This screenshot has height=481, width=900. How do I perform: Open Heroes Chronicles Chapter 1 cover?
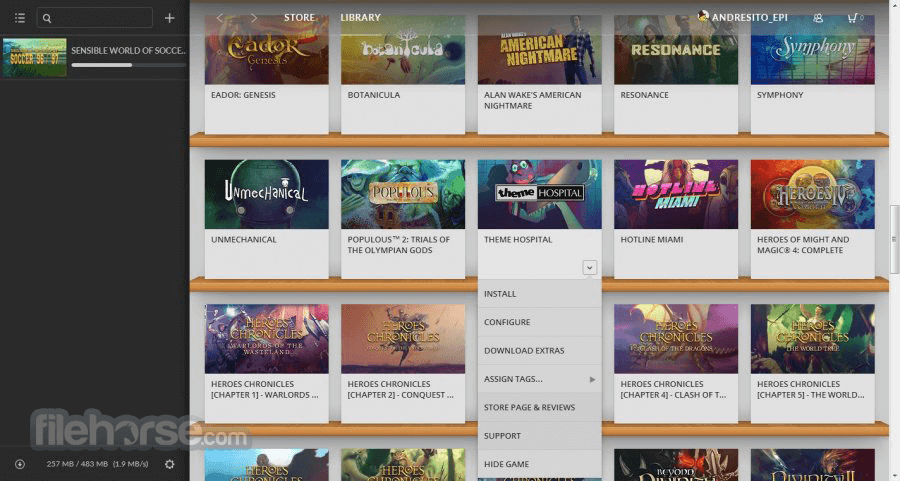pyautogui.click(x=267, y=339)
